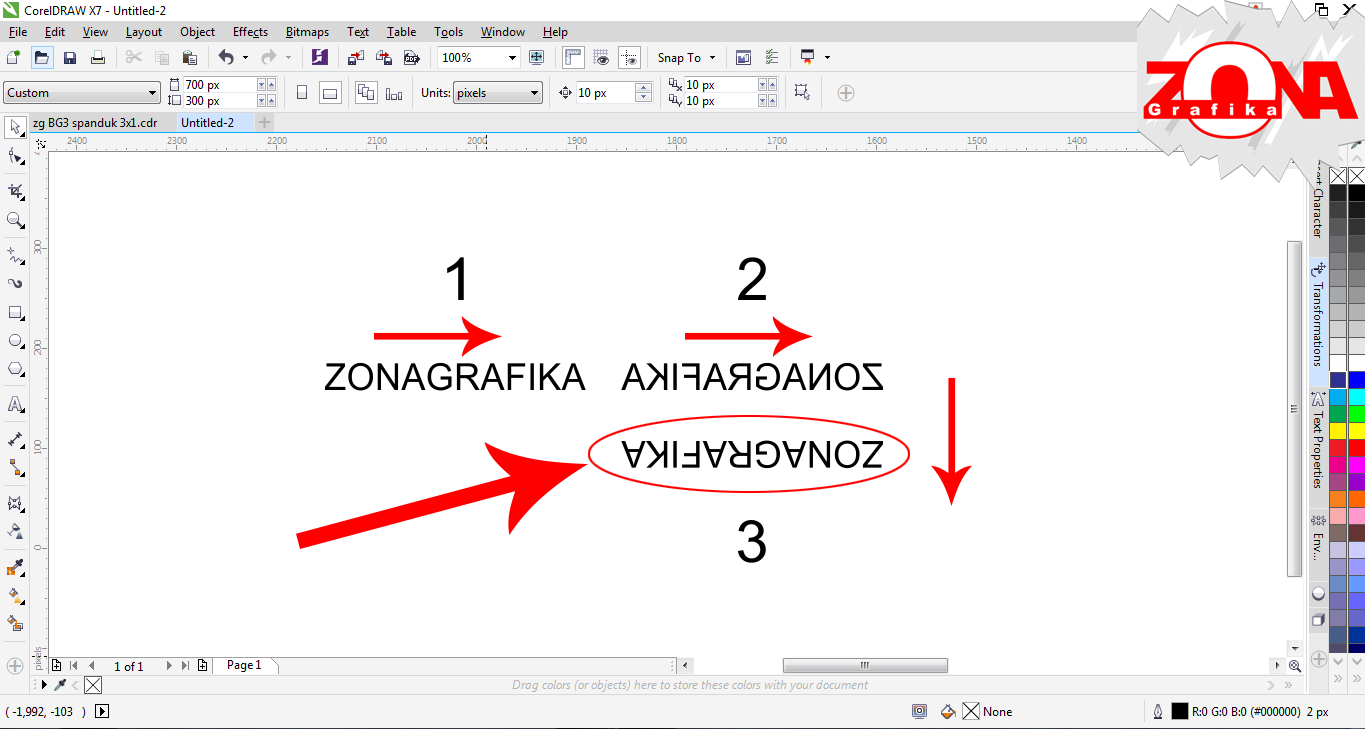This screenshot has width=1365, height=729.
Task: Select the Ellipse tool
Action: 15,341
